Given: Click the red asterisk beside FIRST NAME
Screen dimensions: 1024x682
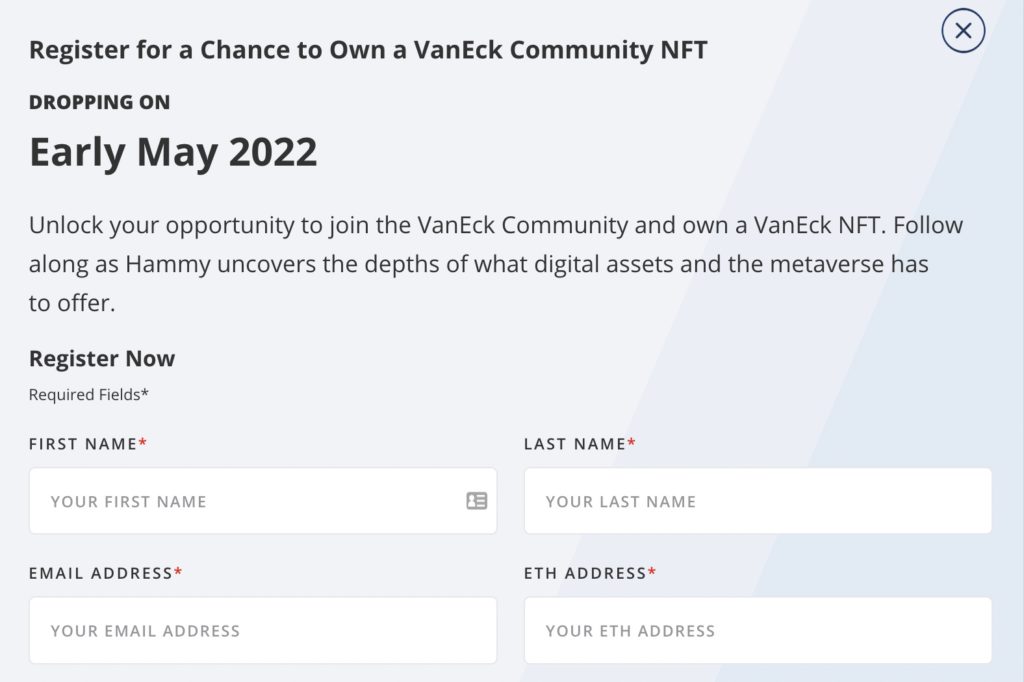Looking at the screenshot, I should click(142, 442).
